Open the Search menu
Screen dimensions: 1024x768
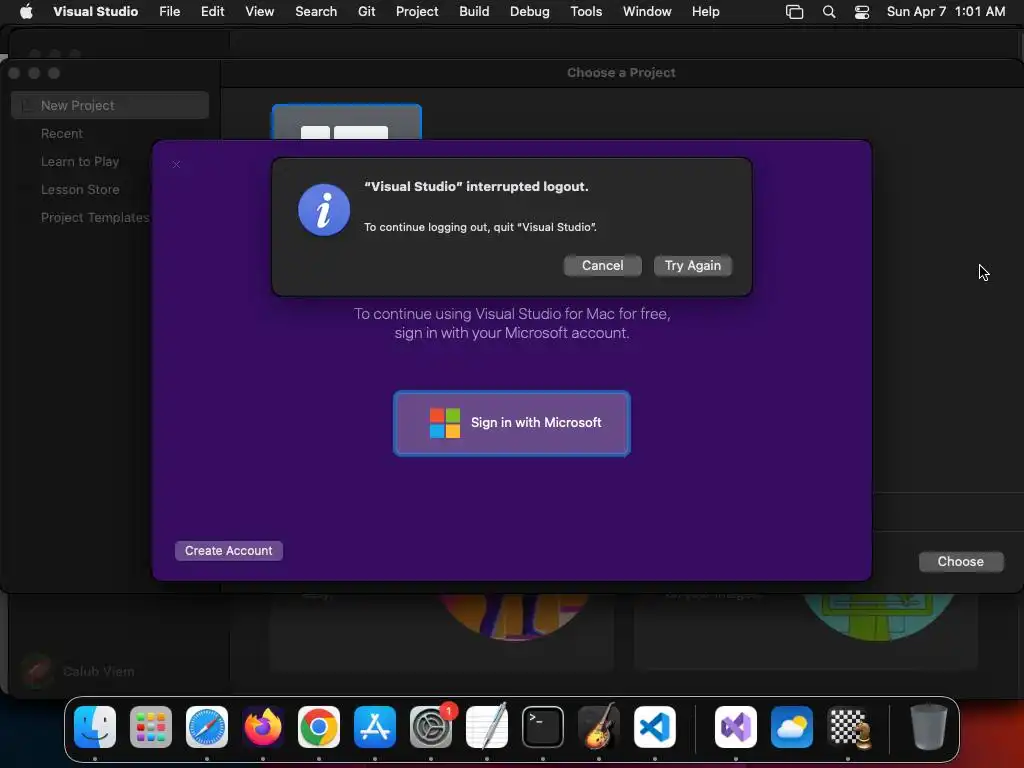tap(316, 11)
